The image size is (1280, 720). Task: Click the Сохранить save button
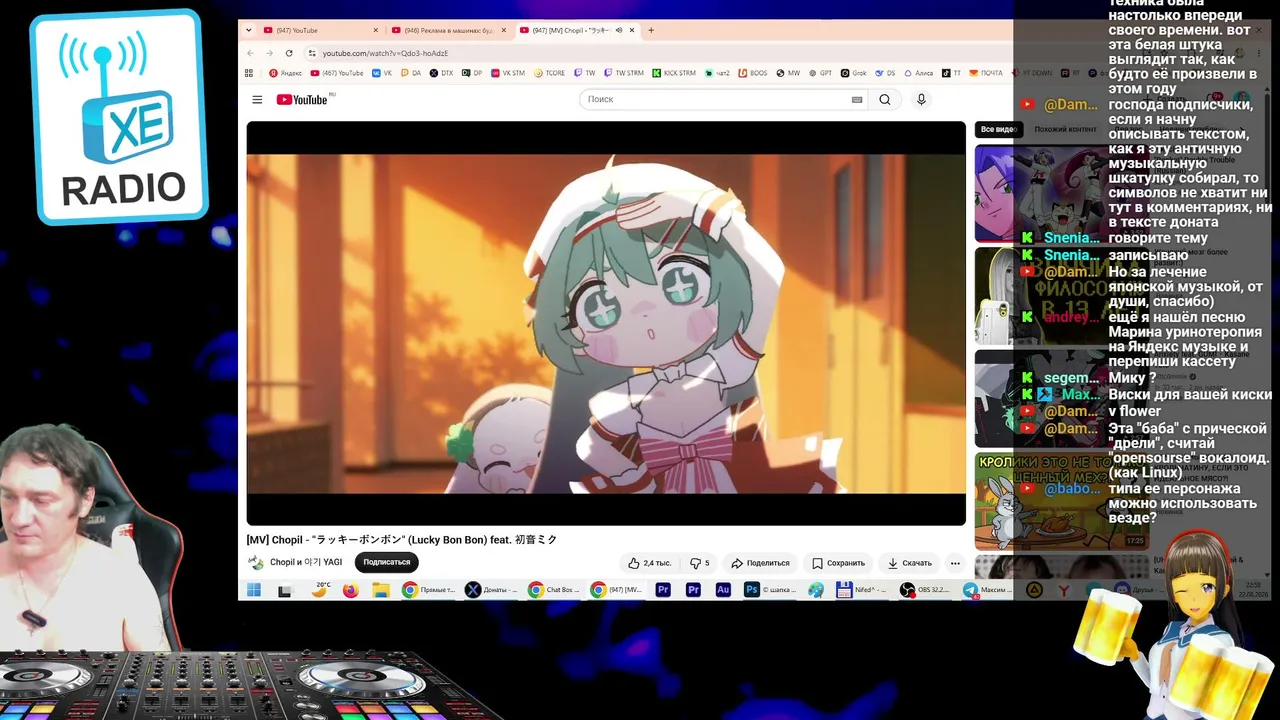pos(838,563)
